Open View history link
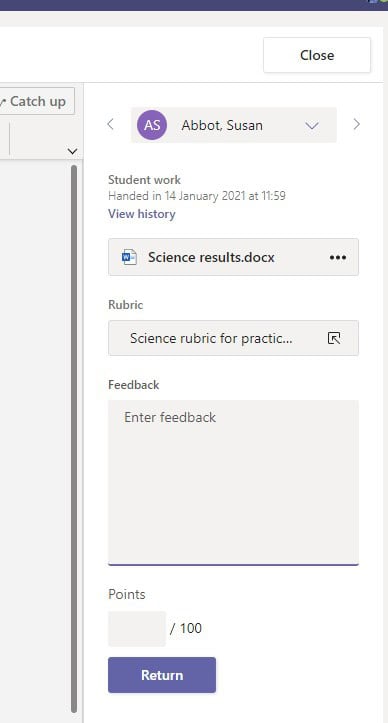 pos(142,214)
